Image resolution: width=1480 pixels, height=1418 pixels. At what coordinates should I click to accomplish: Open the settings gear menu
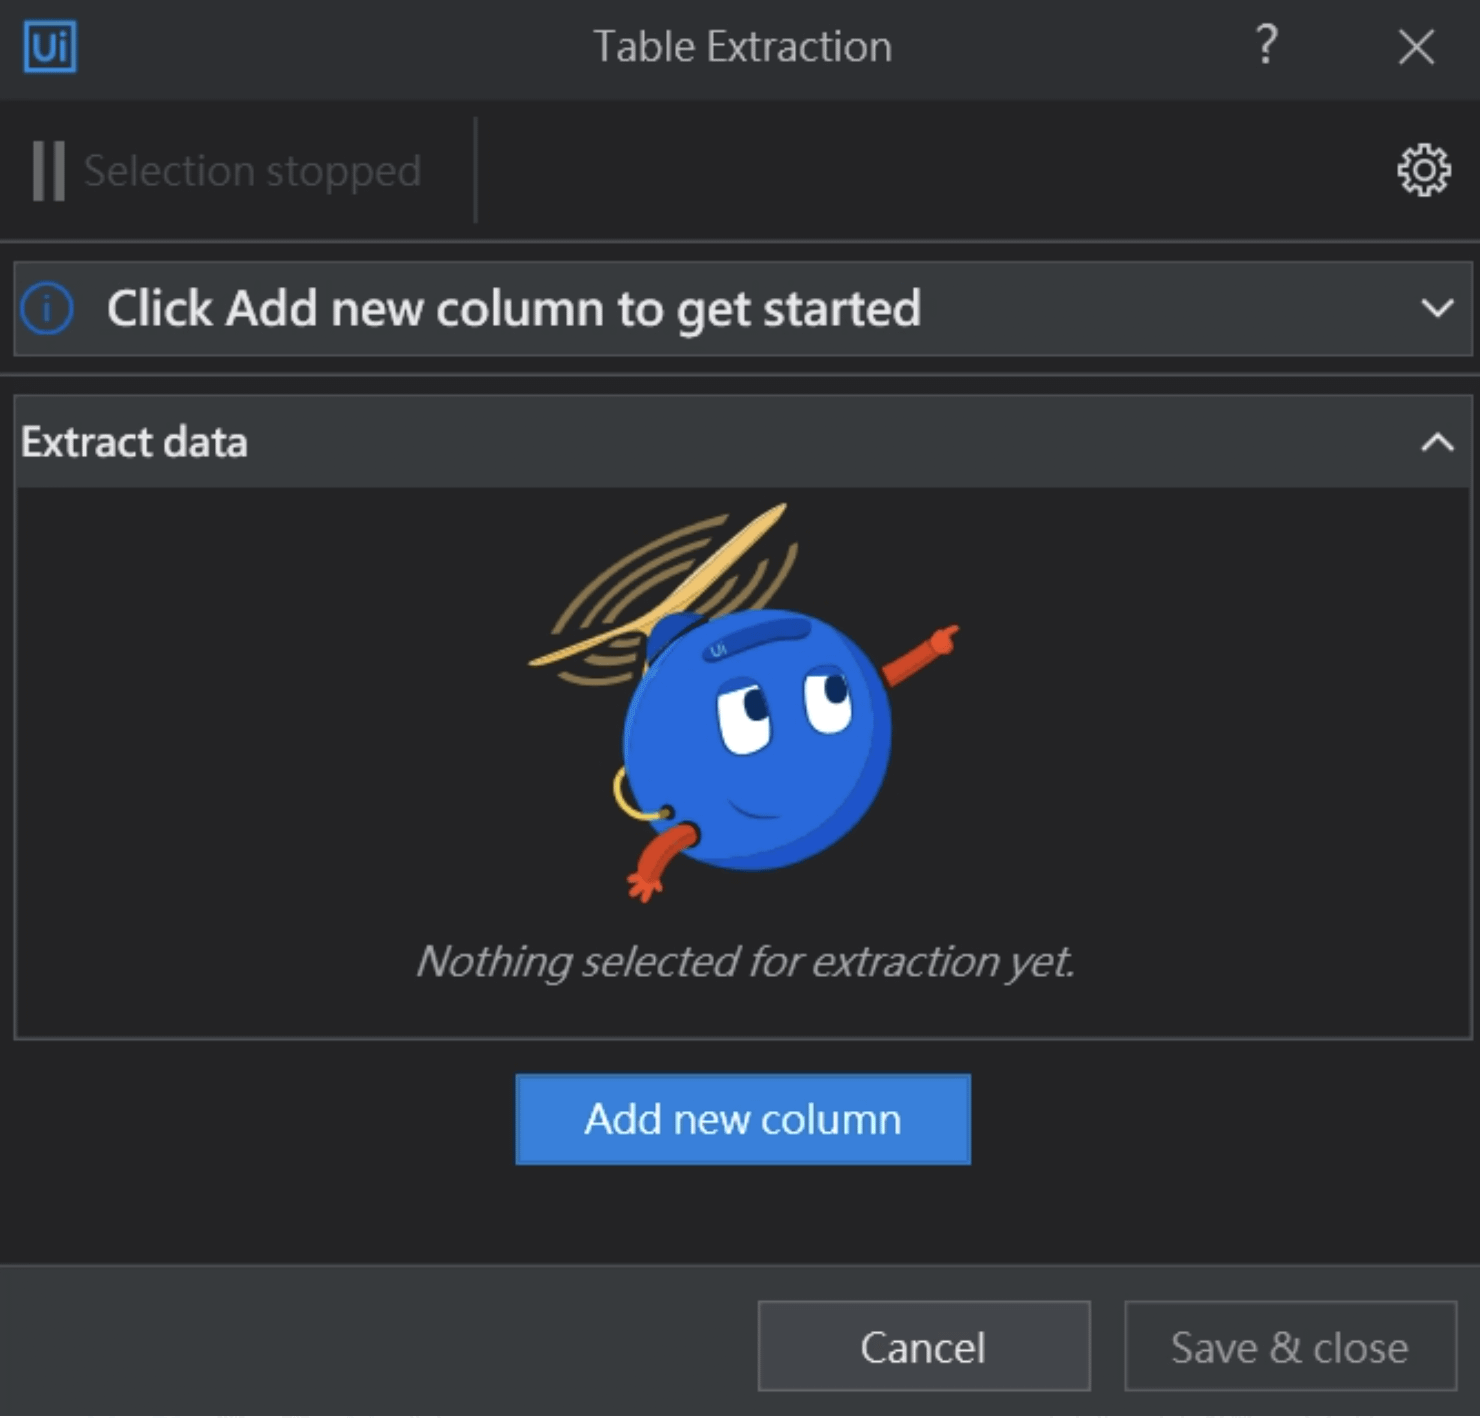point(1423,170)
